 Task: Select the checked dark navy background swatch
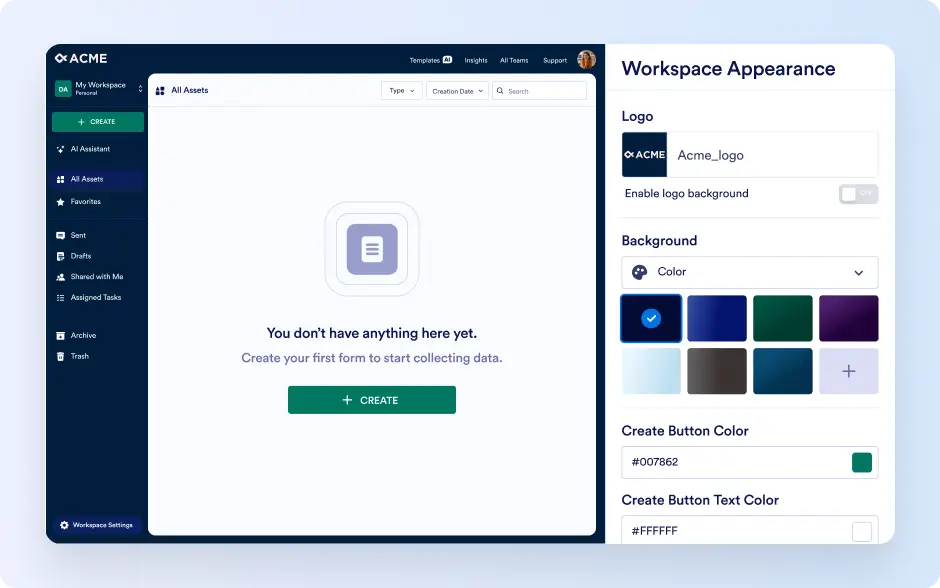651,318
